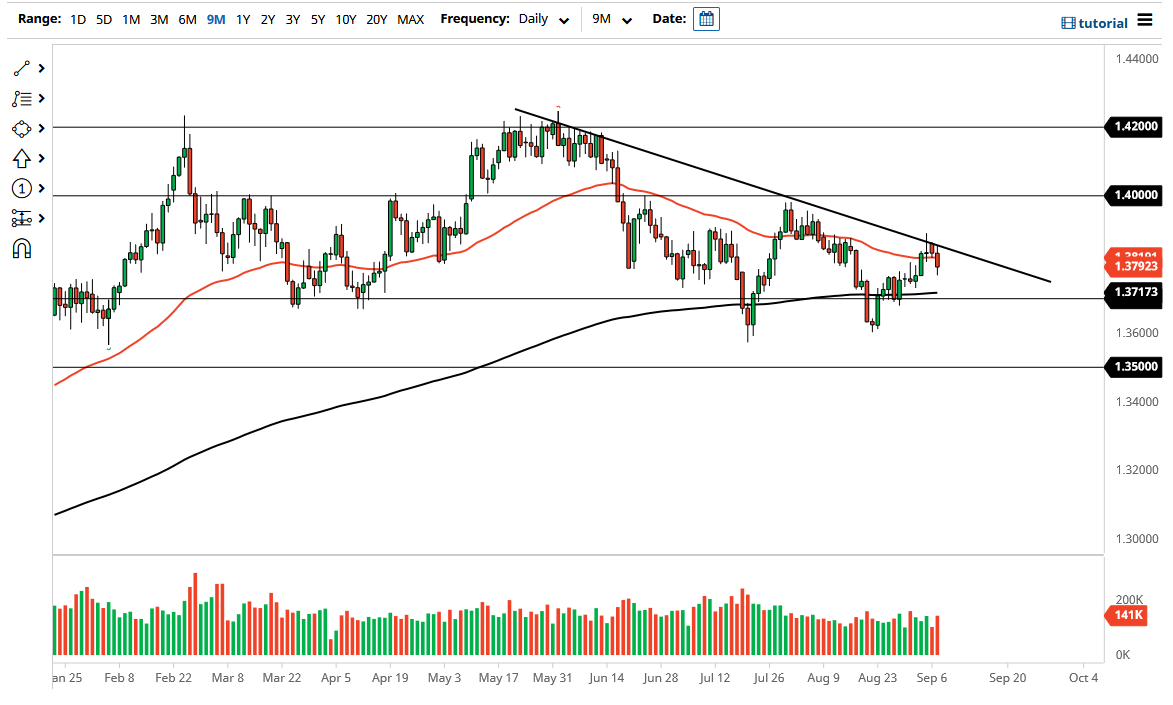Select the shape drawing tool
The height and width of the screenshot is (705, 1173).
[19, 128]
